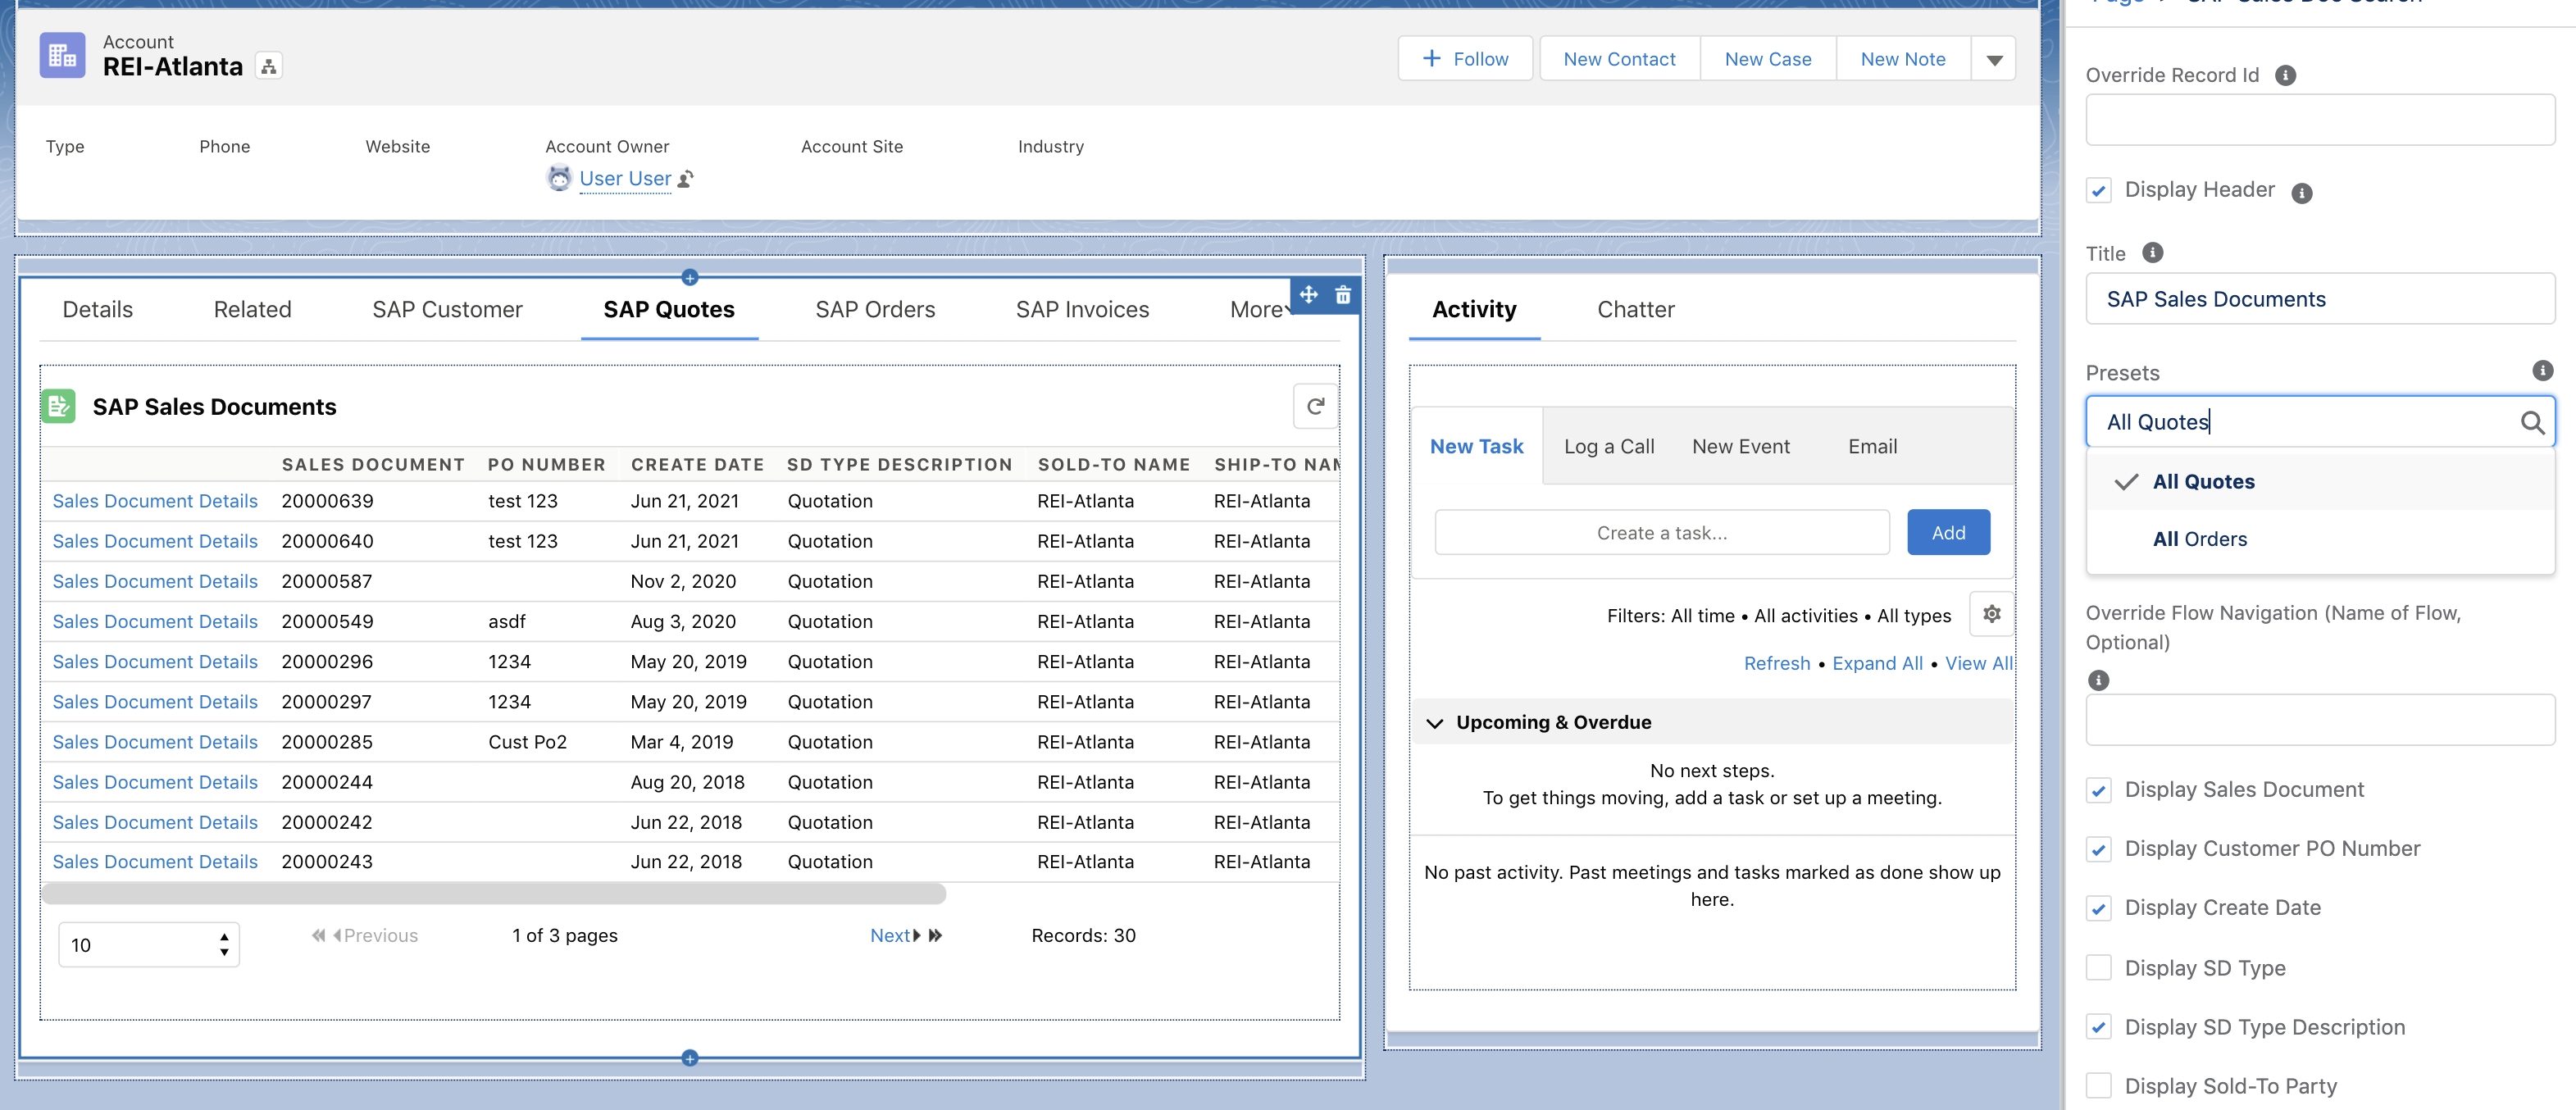Select the Log a Call tab
Viewport: 2576px width, 1110px height.
(x=1608, y=447)
